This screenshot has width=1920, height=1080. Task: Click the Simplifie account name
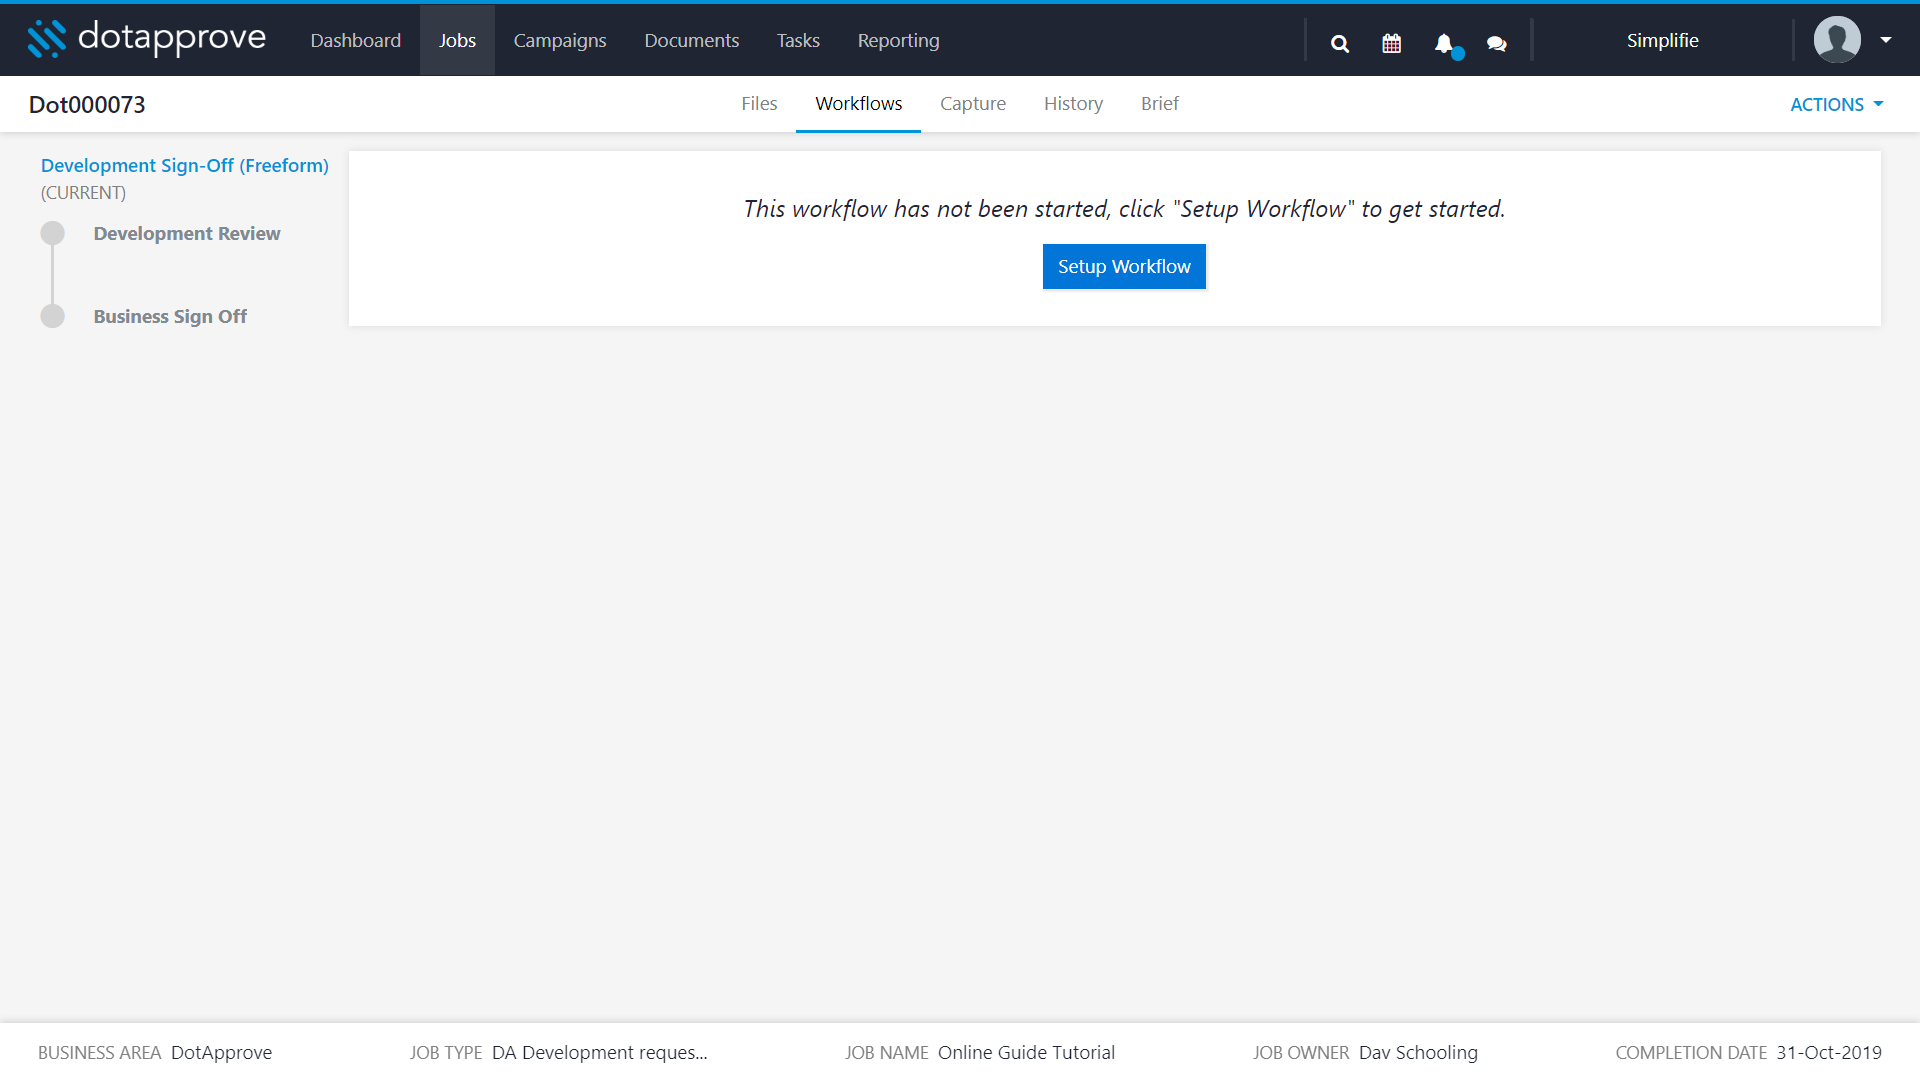coord(1662,40)
